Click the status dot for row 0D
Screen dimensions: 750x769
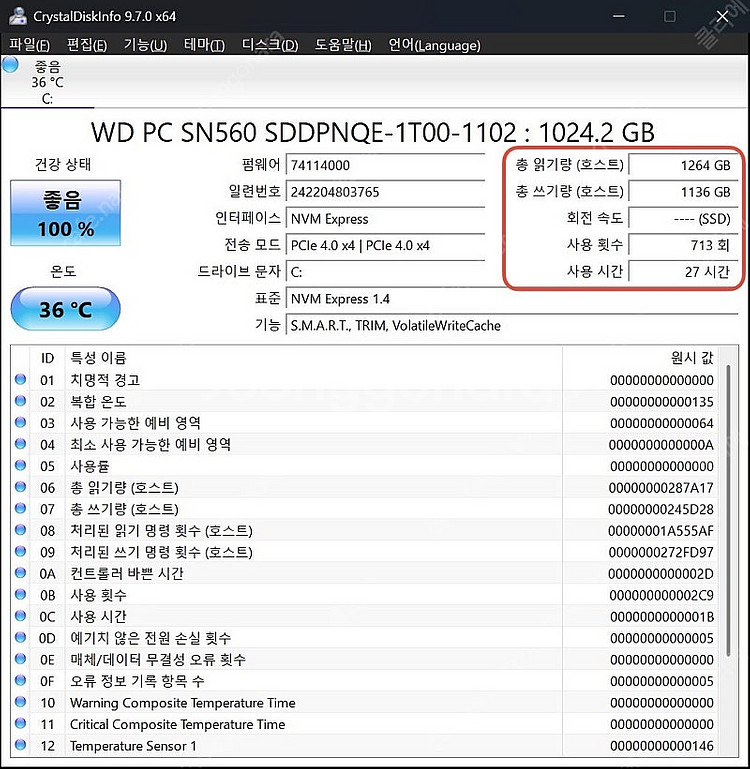click(21, 637)
